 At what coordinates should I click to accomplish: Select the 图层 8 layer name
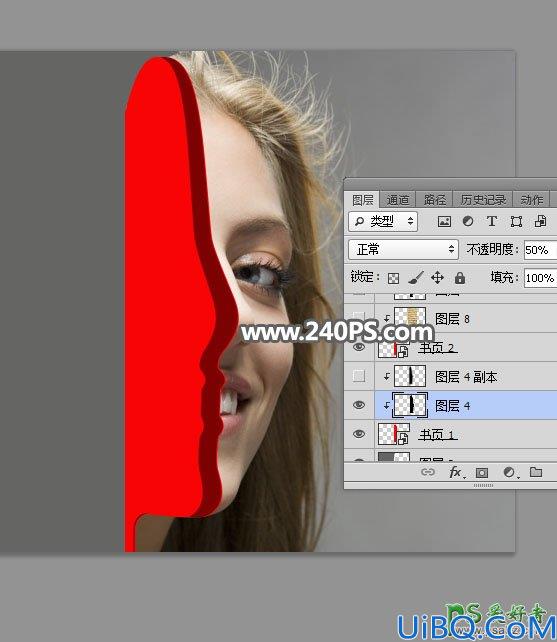coord(452,319)
